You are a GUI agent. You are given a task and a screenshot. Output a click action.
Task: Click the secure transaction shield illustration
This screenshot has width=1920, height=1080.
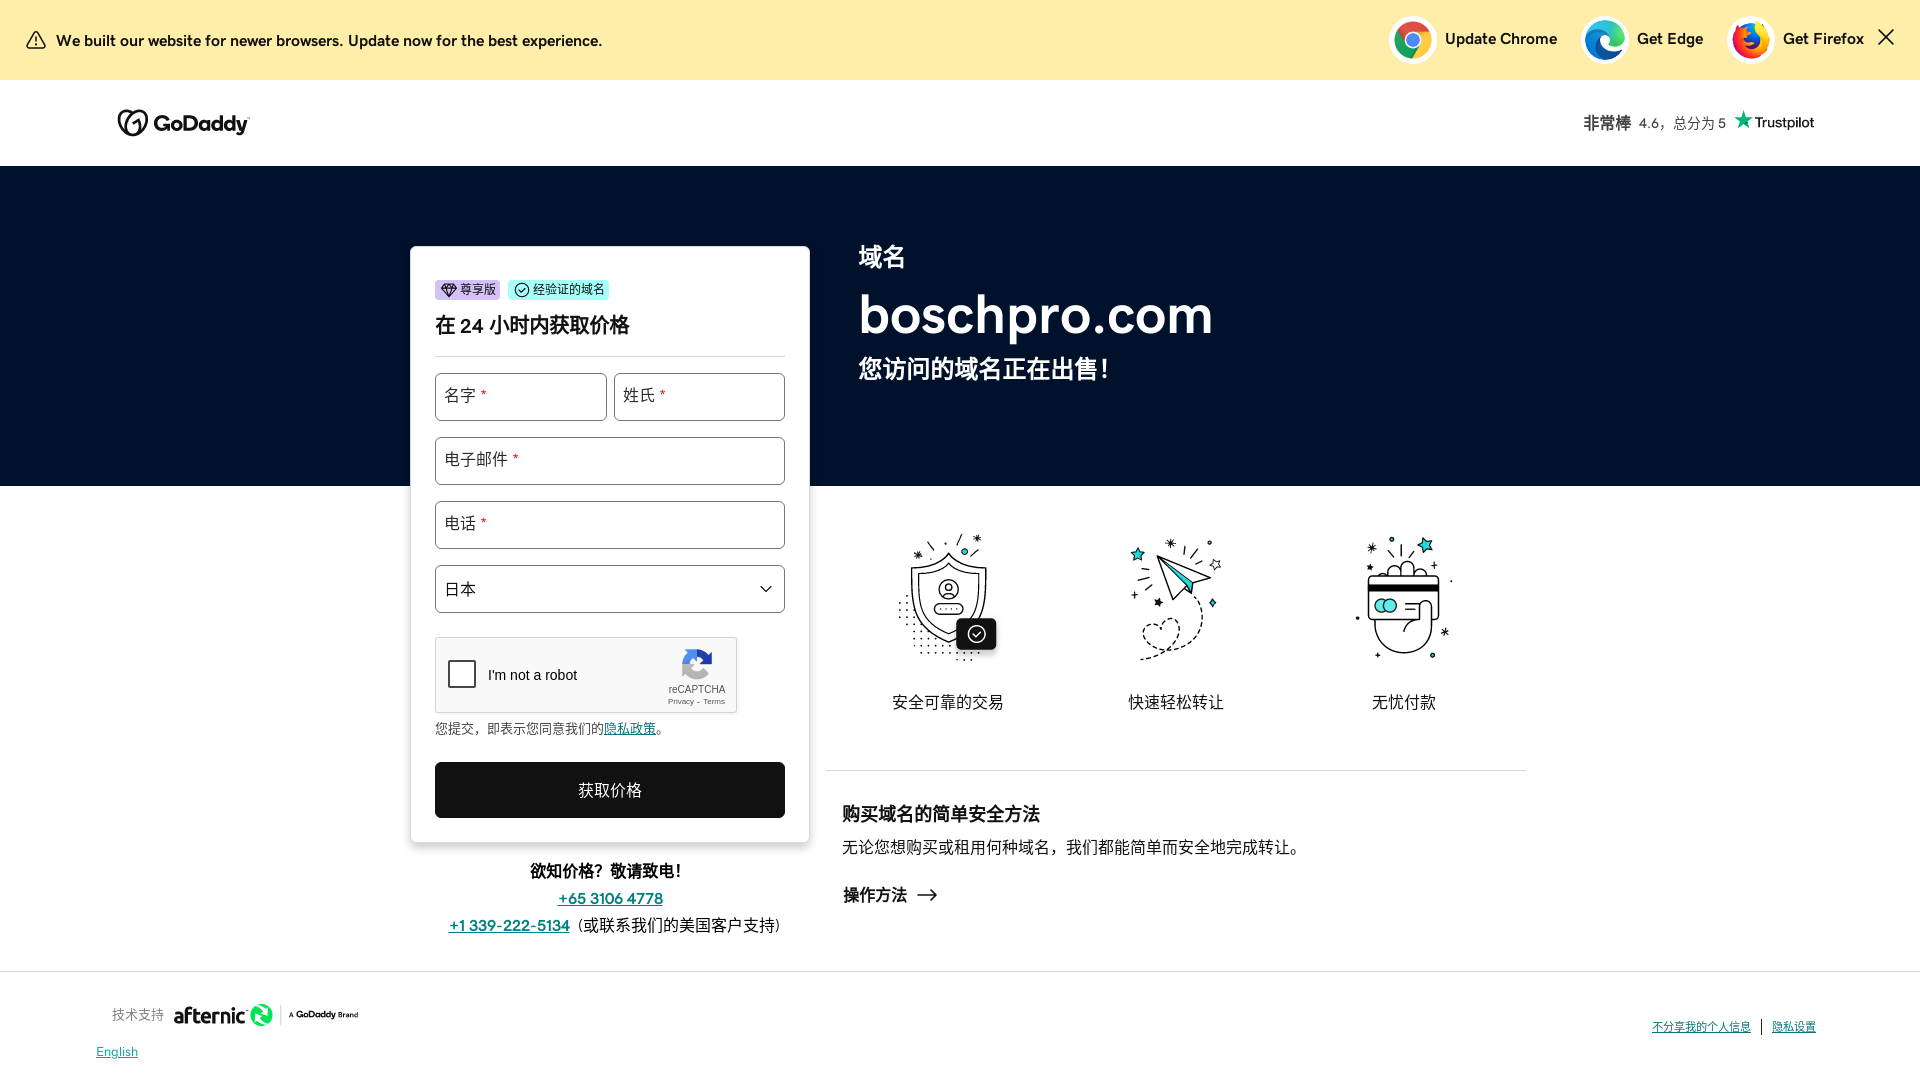click(x=947, y=598)
